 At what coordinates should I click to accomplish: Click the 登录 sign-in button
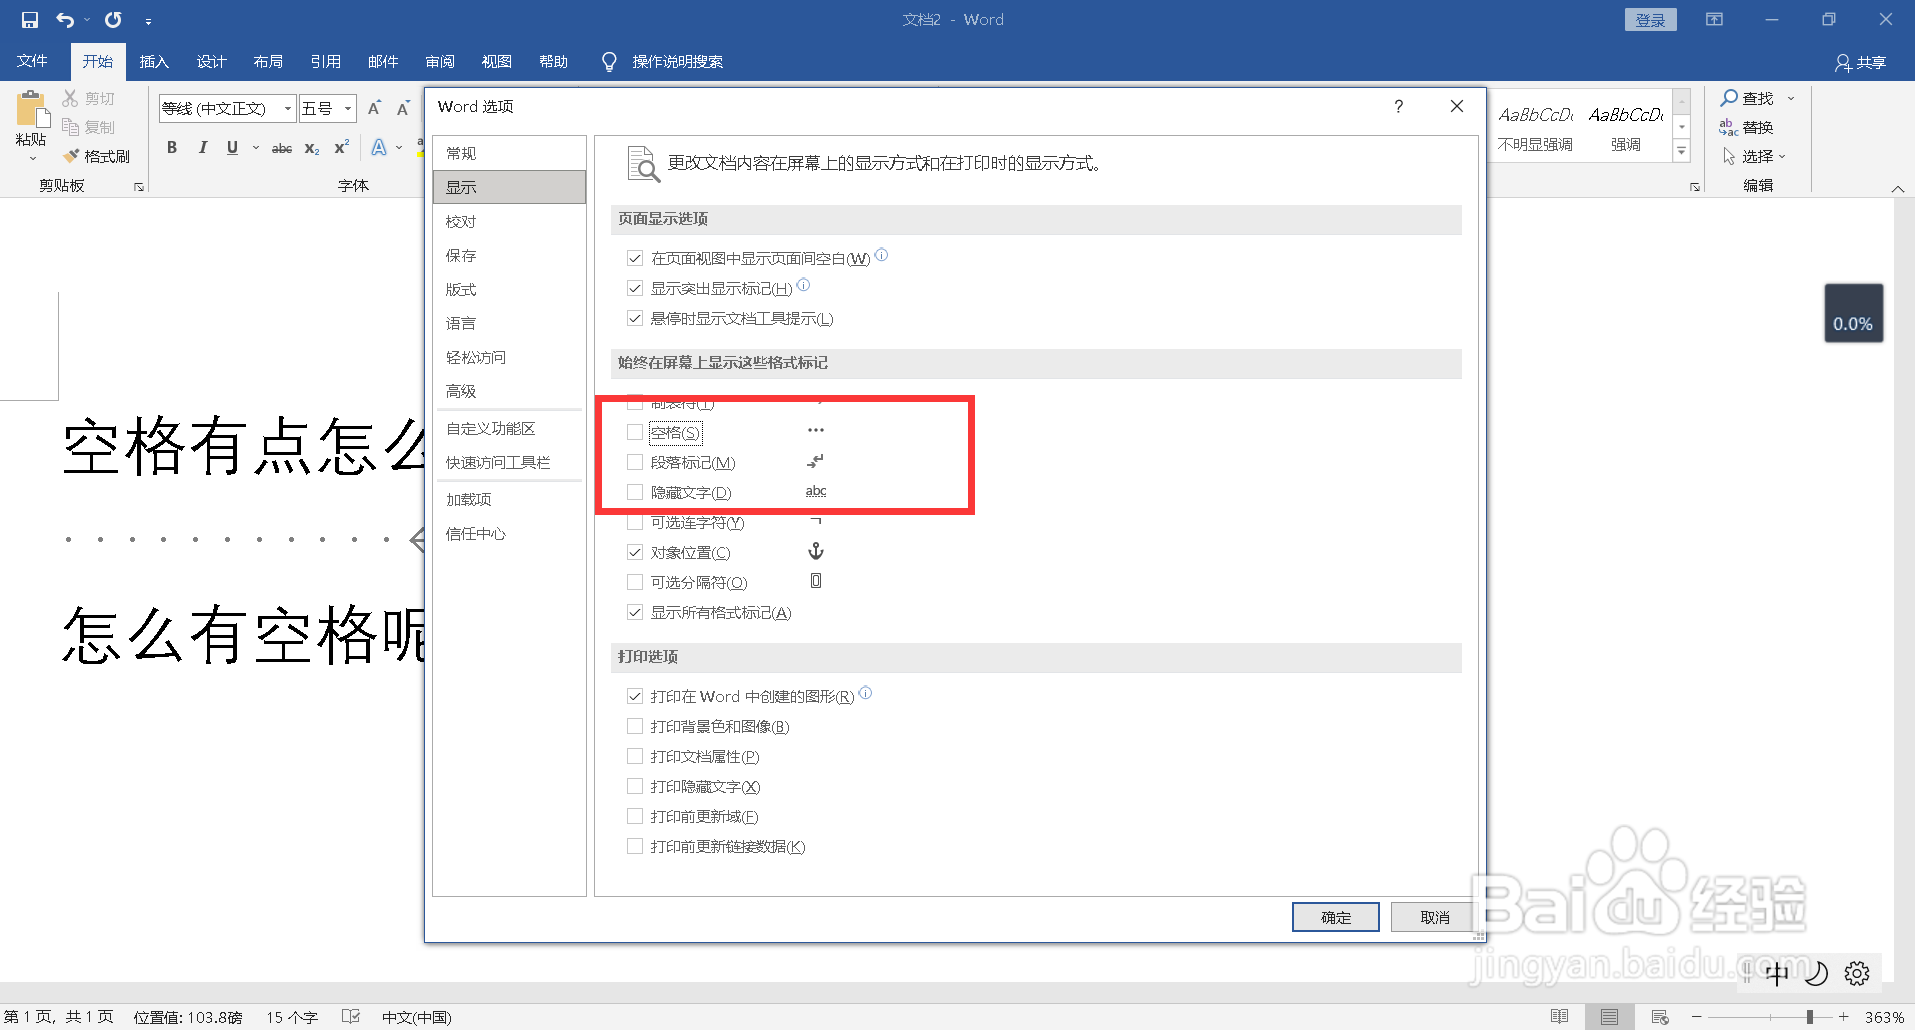pos(1650,20)
